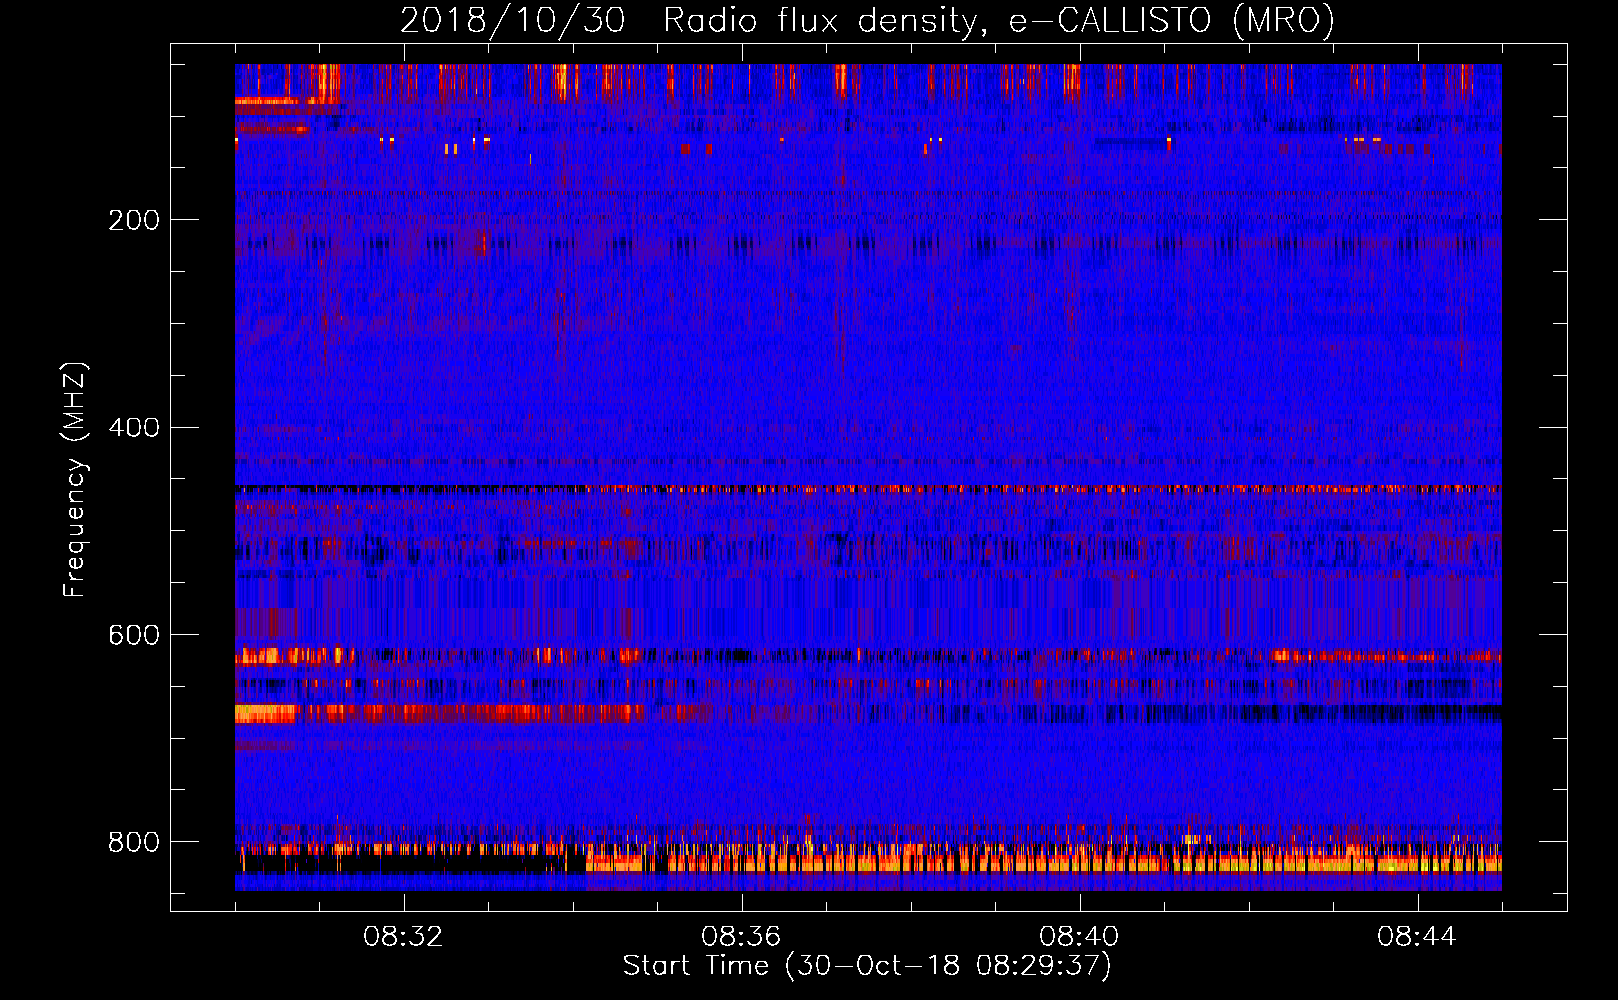
Task: Click the 08:36 time tick label
Action: click(x=741, y=937)
